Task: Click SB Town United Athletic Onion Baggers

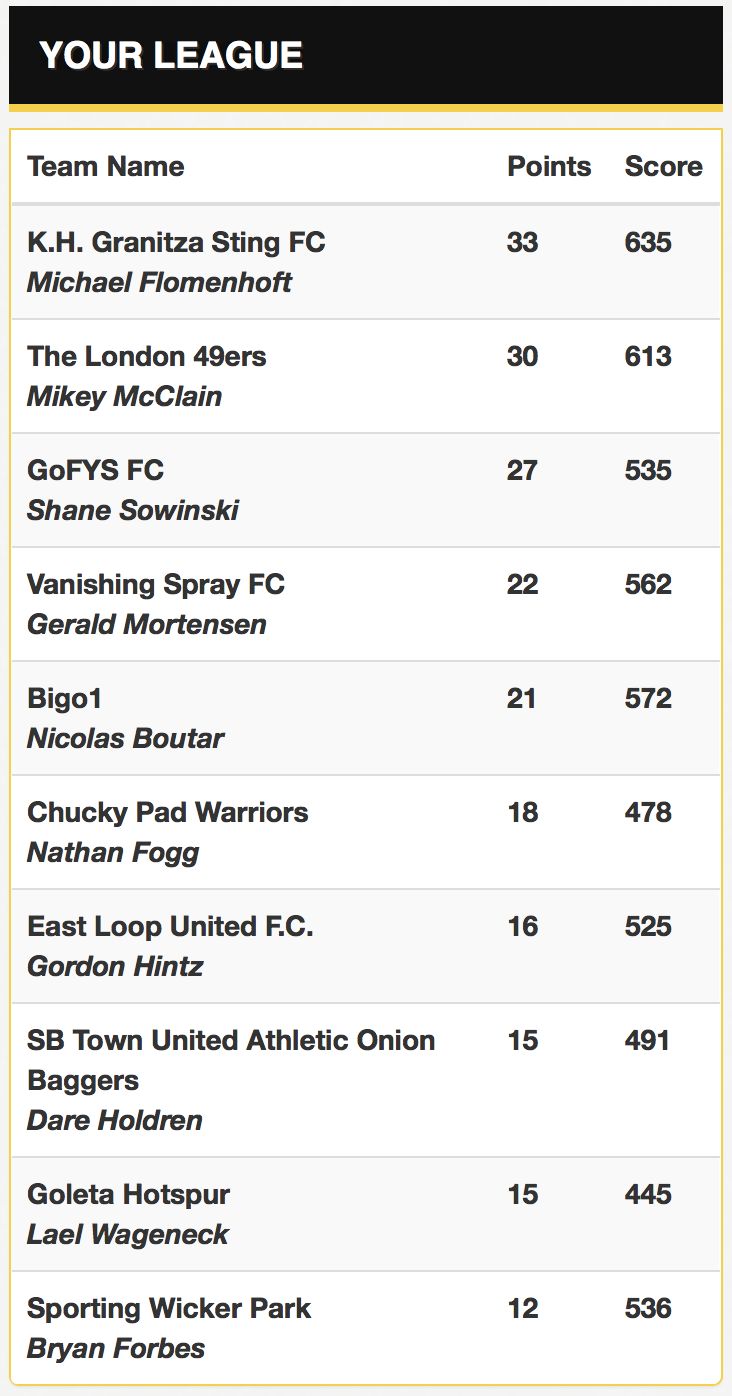Action: pos(231,1060)
